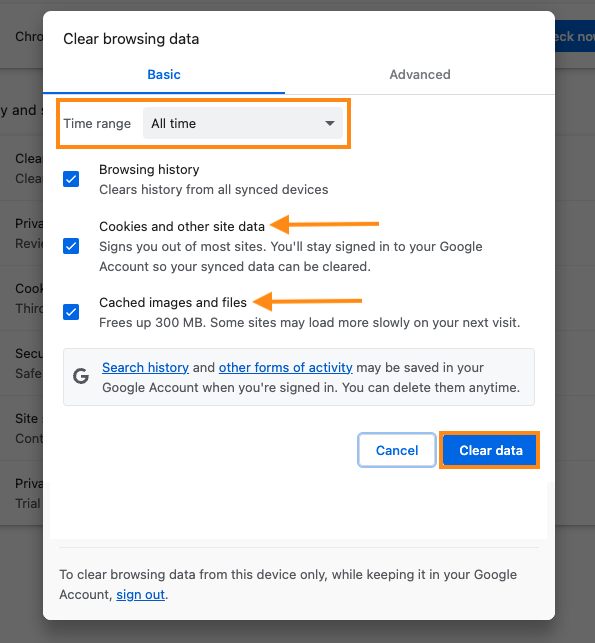Click the Clear data button
Screen dimensions: 595x643
tap(490, 450)
